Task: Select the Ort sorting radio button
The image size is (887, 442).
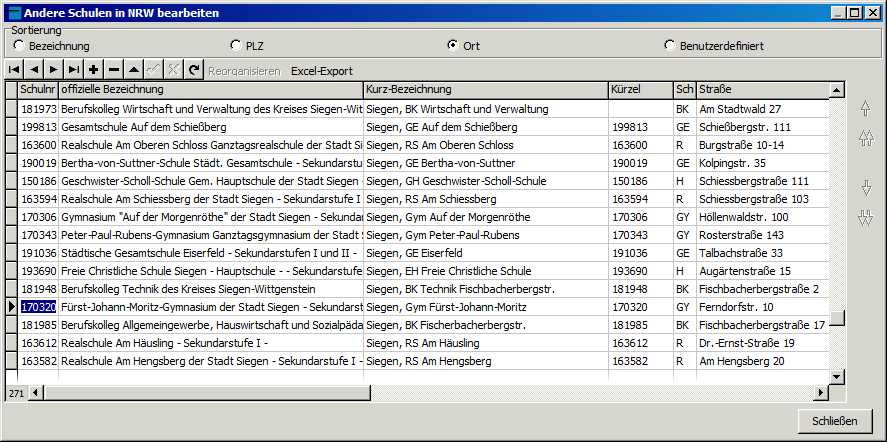Action: click(453, 46)
